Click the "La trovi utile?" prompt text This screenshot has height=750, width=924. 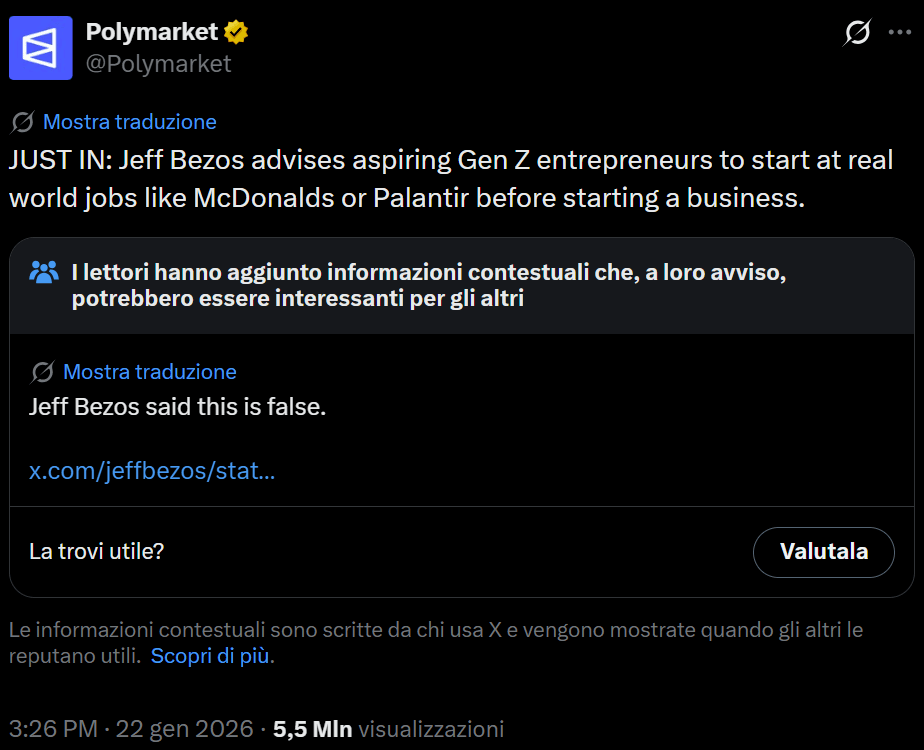click(96, 551)
